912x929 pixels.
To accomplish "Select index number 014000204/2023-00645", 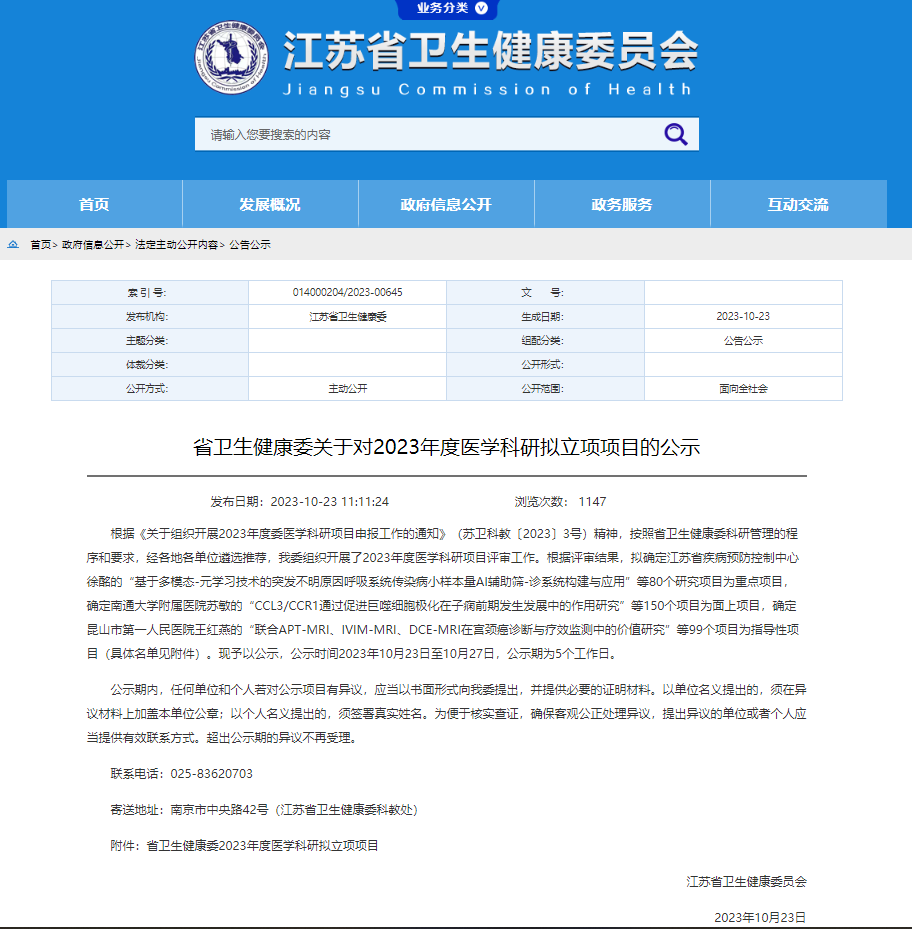I will pyautogui.click(x=347, y=293).
